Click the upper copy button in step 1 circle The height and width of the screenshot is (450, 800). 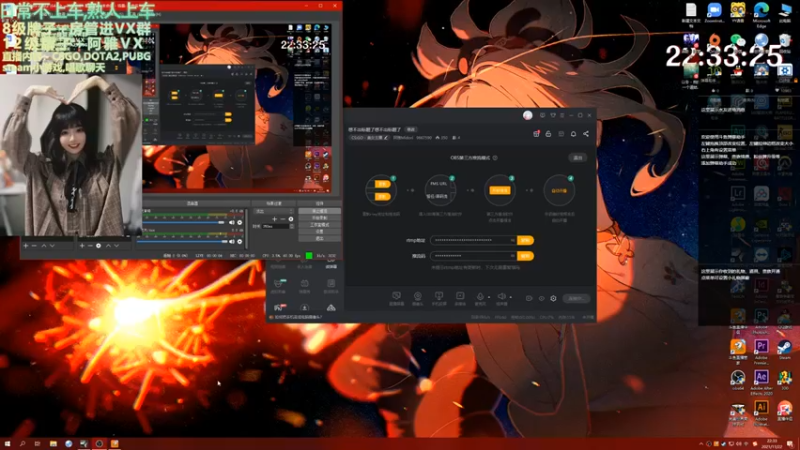pyautogui.click(x=382, y=184)
